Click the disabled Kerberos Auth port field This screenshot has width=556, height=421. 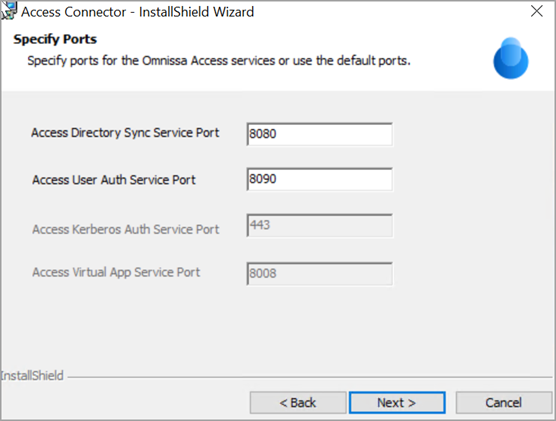pos(319,225)
